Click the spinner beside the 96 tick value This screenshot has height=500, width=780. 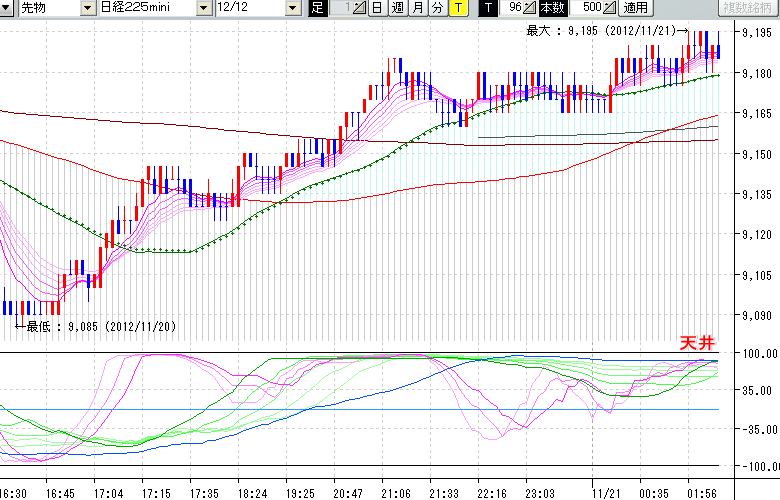point(530,8)
